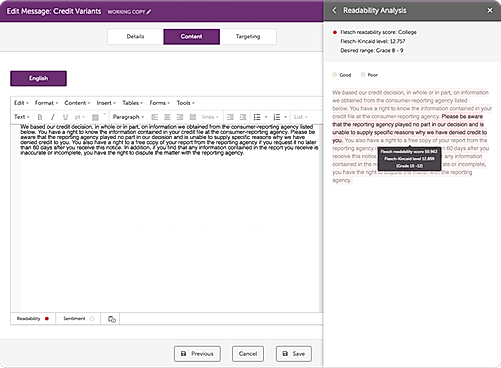Open the Paragraph style dropdown
This screenshot has width=501, height=368.
[x=128, y=117]
